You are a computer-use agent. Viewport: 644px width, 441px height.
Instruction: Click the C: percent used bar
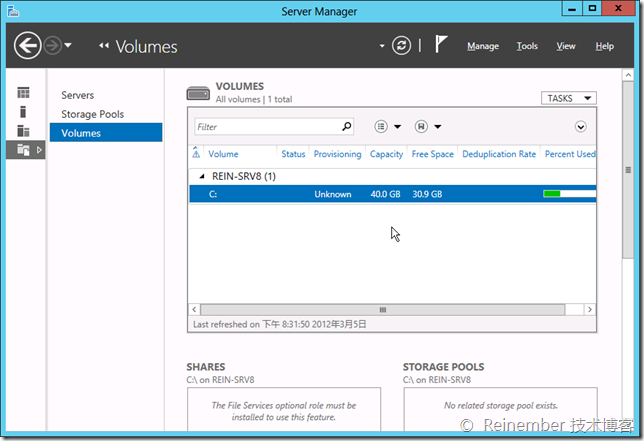[x=568, y=194]
